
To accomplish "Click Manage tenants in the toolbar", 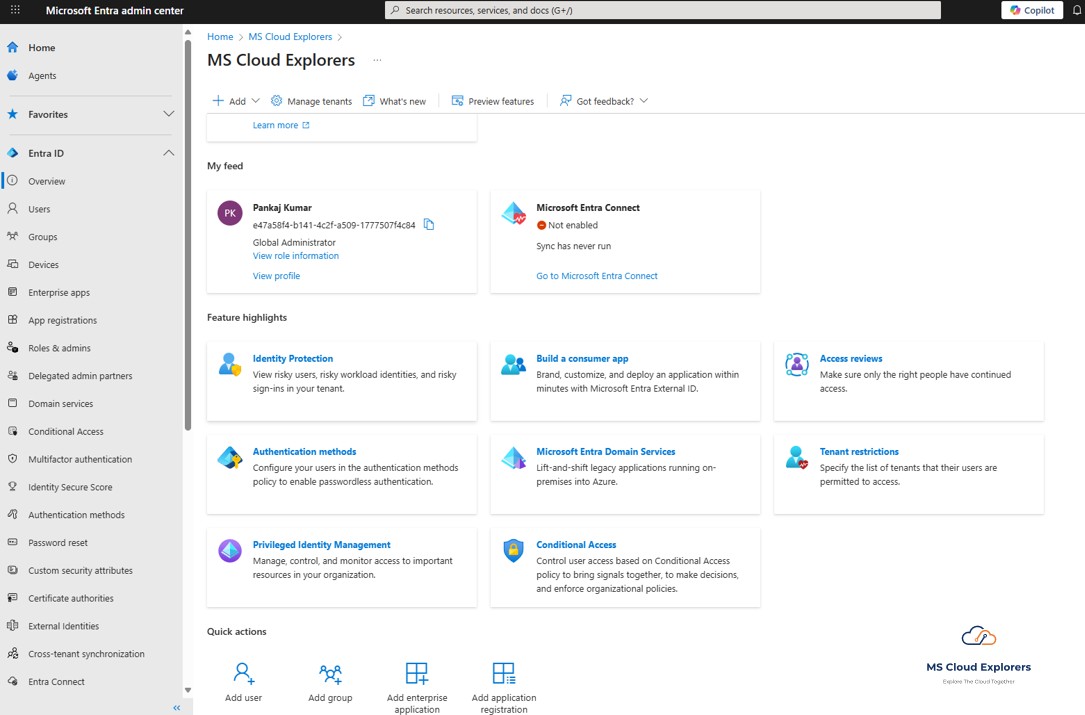I will pyautogui.click(x=310, y=100).
